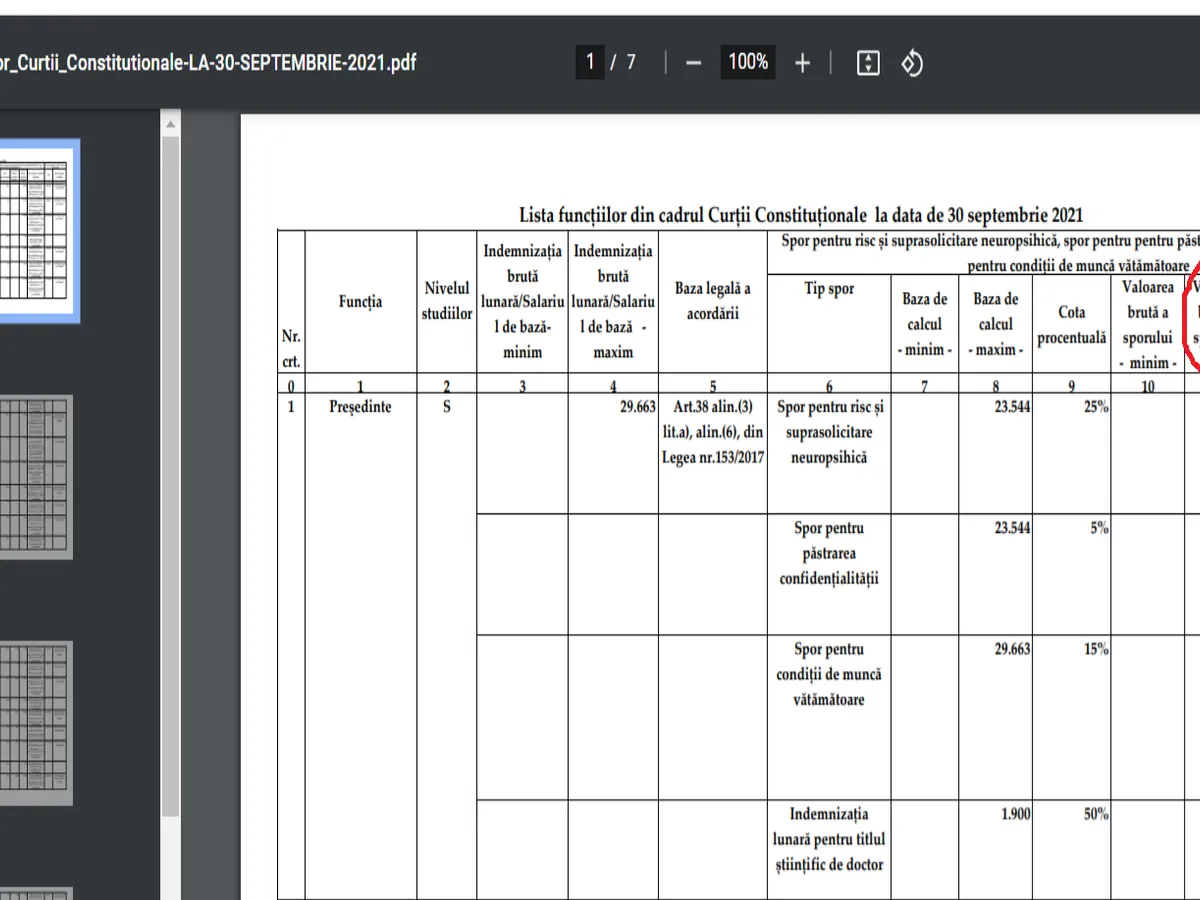Select 'Spor pentru păstrarea confidențialității' cell

[828, 554]
